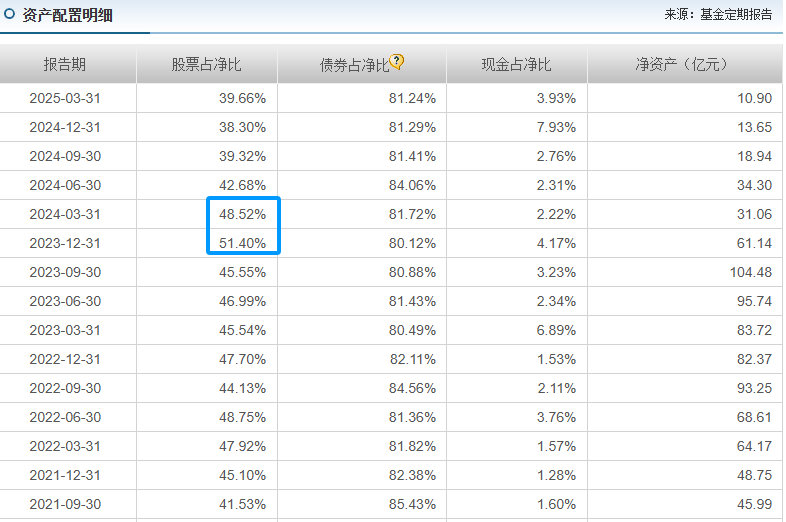Screen dimensions: 786x522
Task: Click stock ratio value 39.66%
Action: pyautogui.click(x=242, y=98)
